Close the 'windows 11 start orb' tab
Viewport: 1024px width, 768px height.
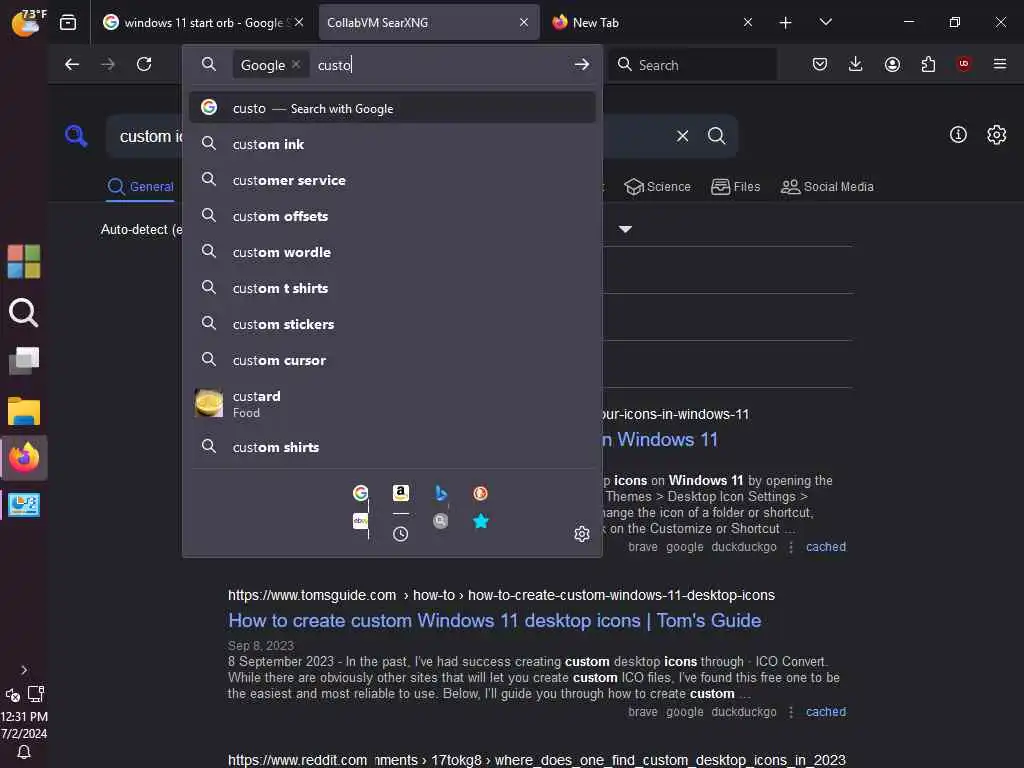(x=299, y=22)
